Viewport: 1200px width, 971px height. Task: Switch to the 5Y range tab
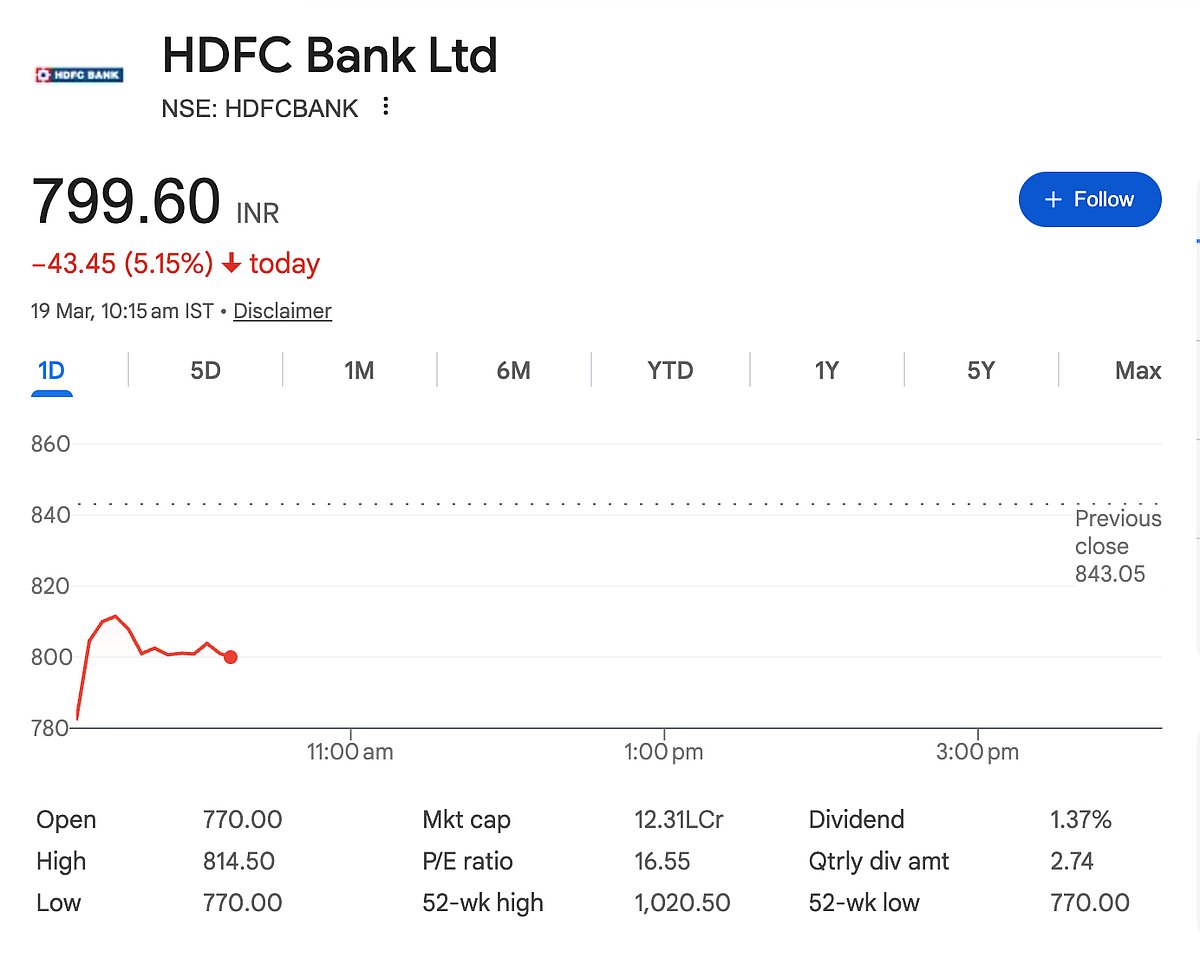click(981, 371)
